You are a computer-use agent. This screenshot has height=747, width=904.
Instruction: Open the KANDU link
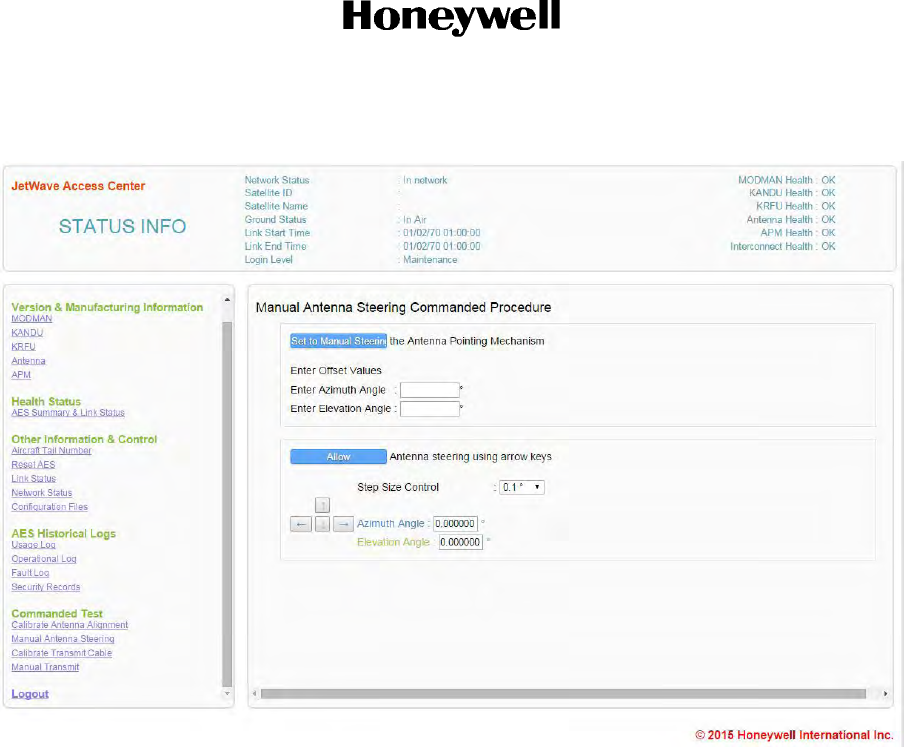27,333
